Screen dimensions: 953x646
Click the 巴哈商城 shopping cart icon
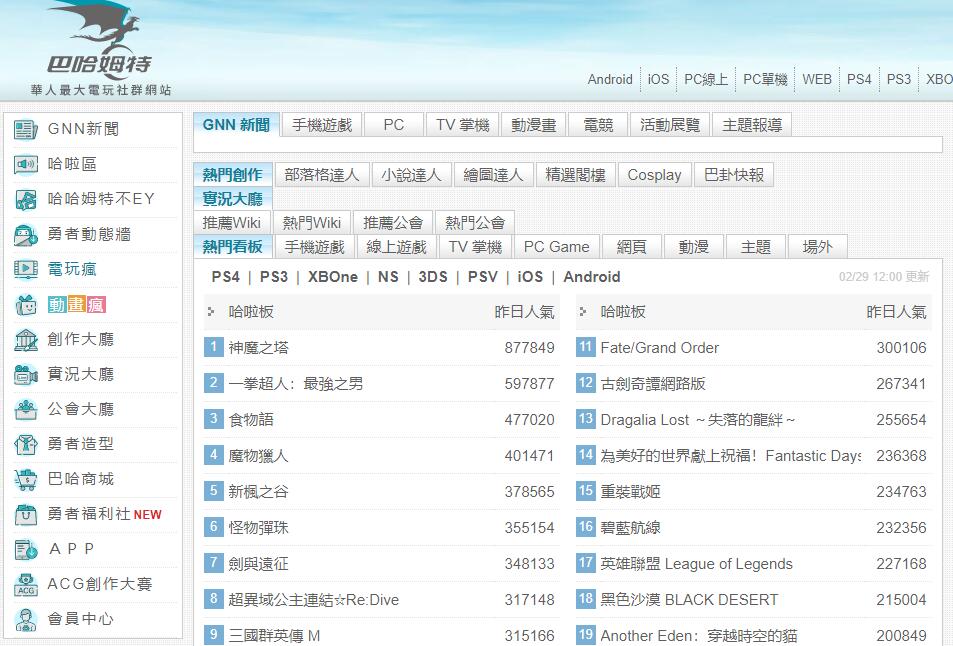(26, 479)
